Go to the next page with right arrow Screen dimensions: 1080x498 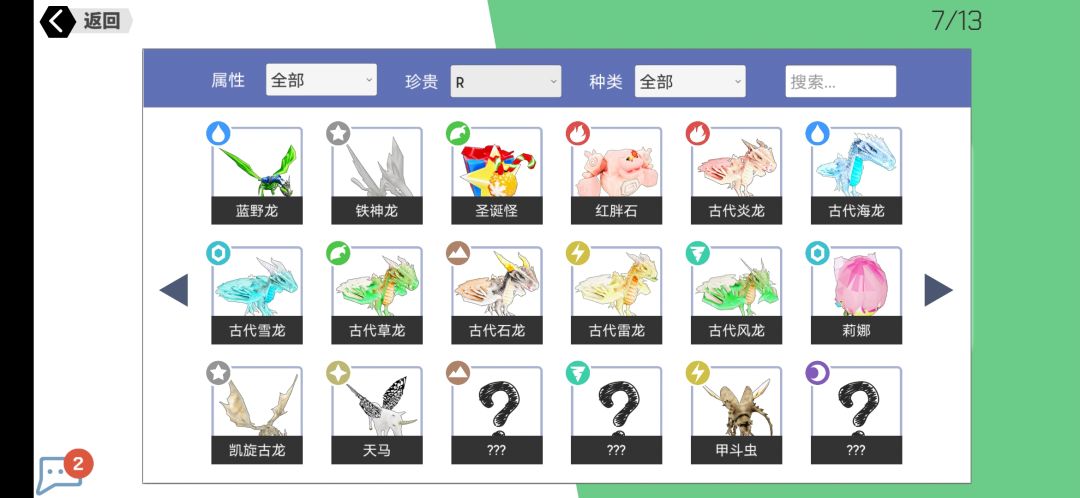point(938,290)
